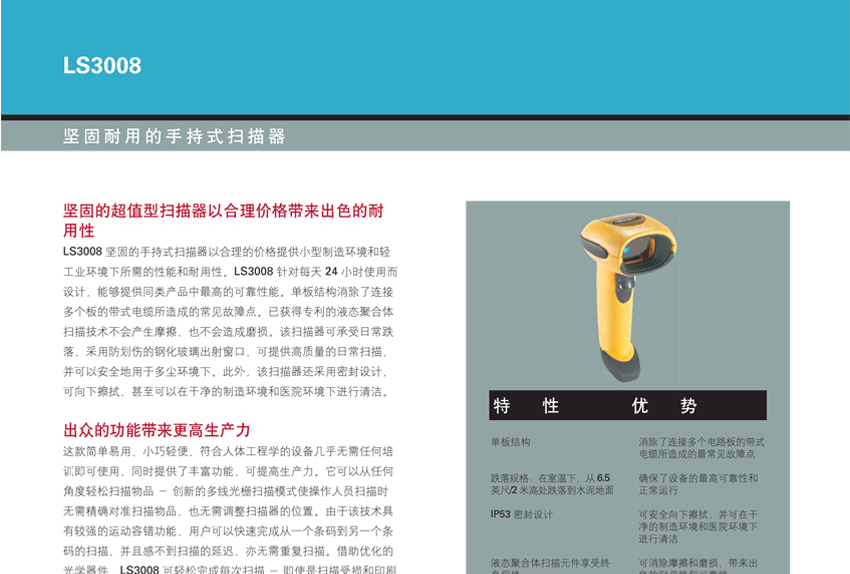Viewport: 850px width, 574px height.
Task: Click advantage text 可安全向下擦拭
Action: pos(698,526)
